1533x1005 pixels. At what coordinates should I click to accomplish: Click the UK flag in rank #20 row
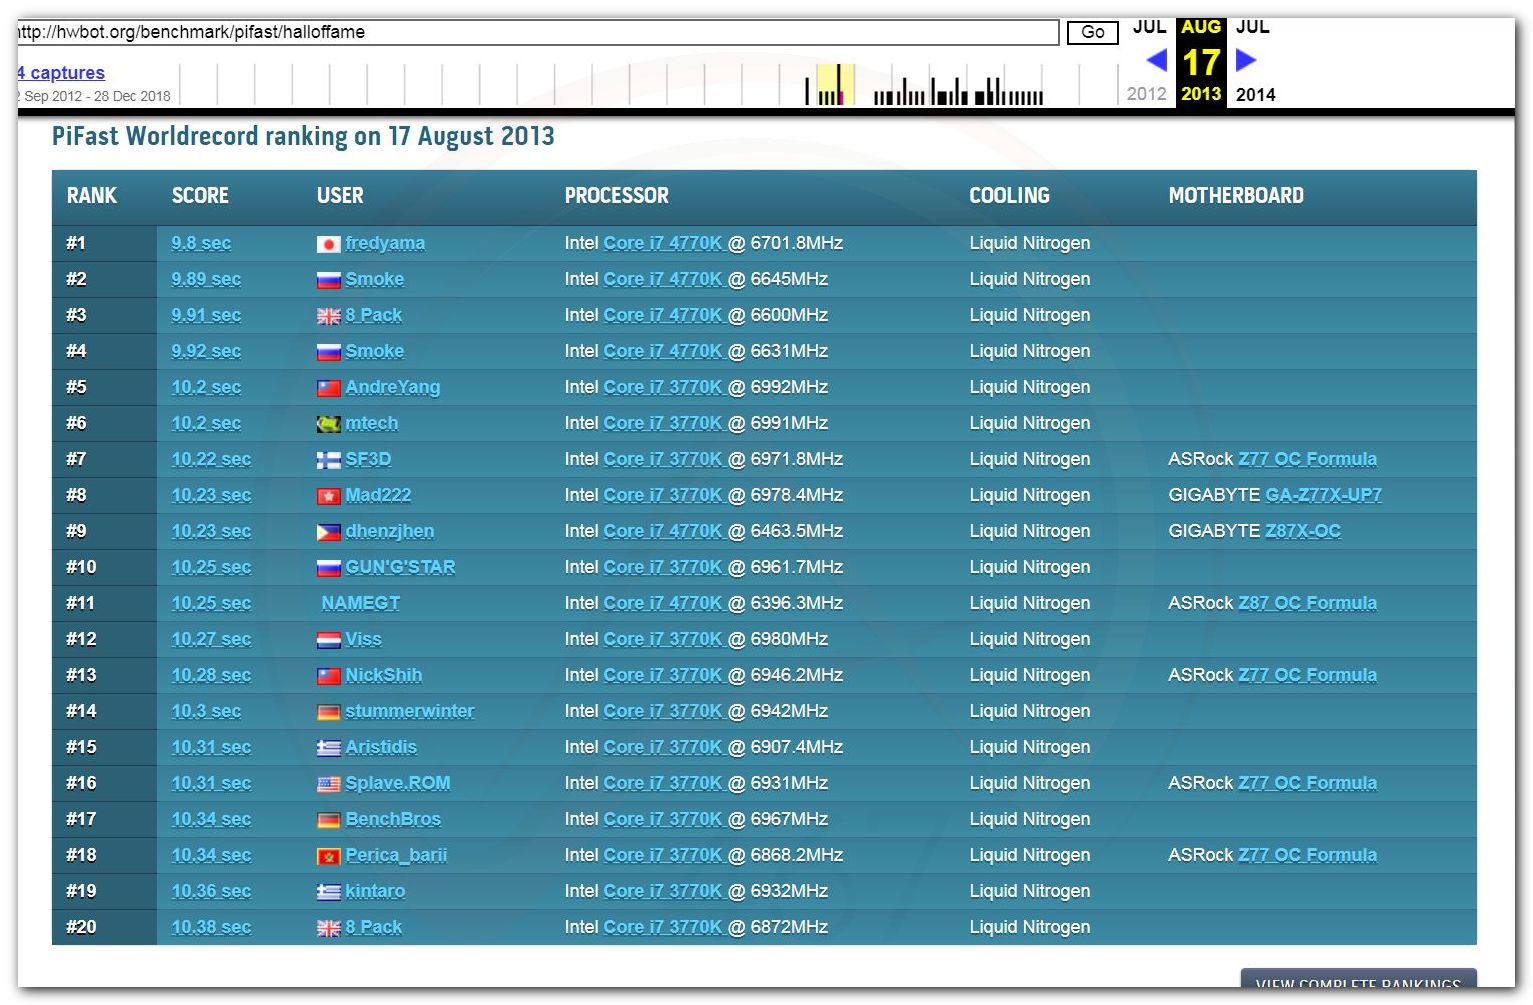[328, 928]
